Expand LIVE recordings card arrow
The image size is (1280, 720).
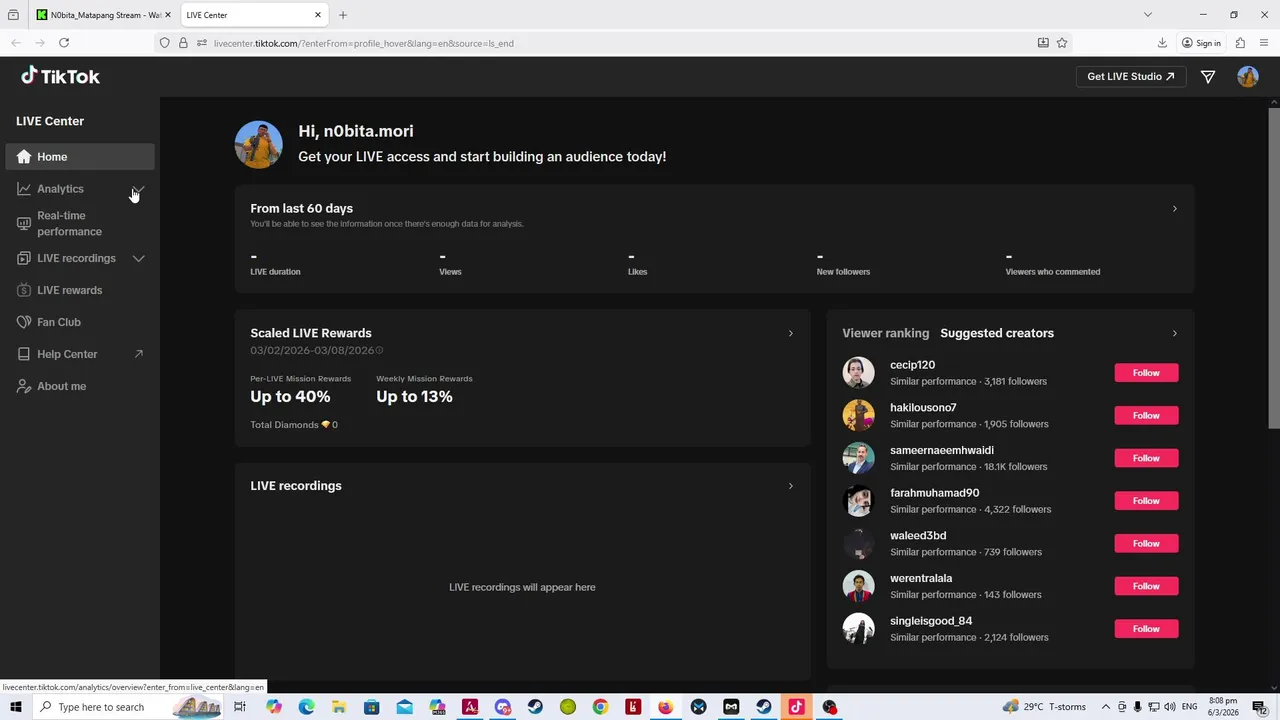[790, 486]
